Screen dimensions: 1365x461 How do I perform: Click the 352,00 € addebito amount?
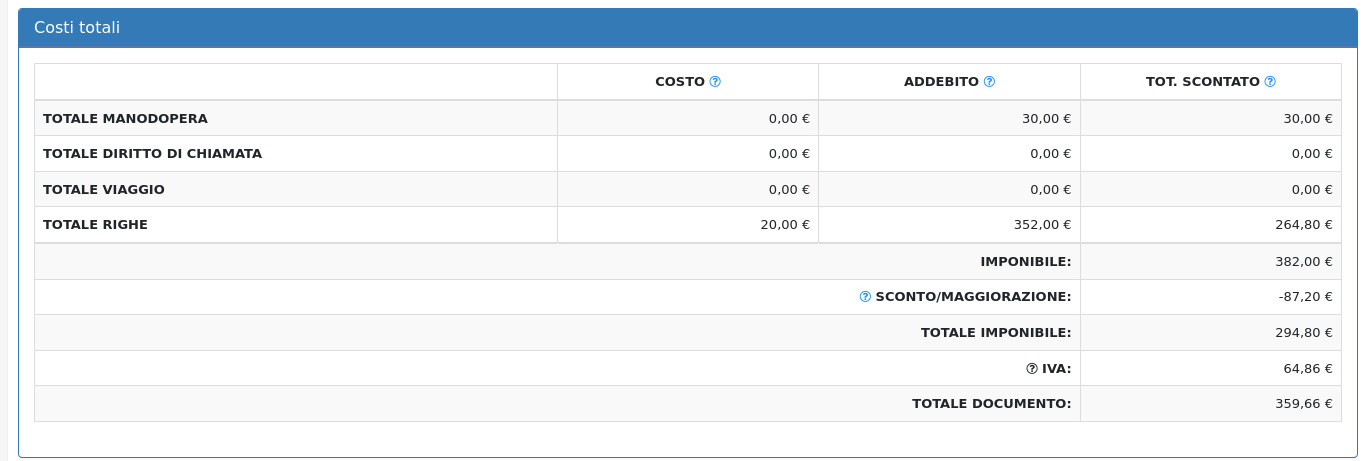[1042, 225]
